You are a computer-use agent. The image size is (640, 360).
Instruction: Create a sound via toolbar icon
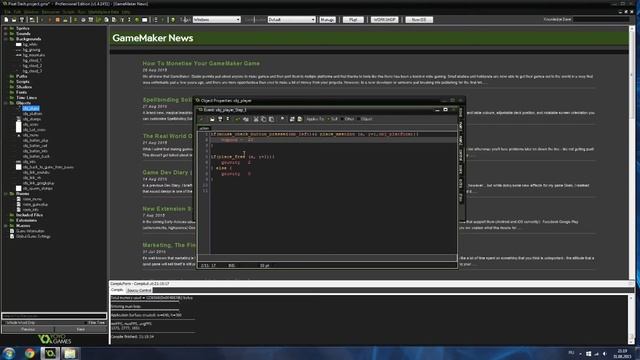tap(83, 20)
